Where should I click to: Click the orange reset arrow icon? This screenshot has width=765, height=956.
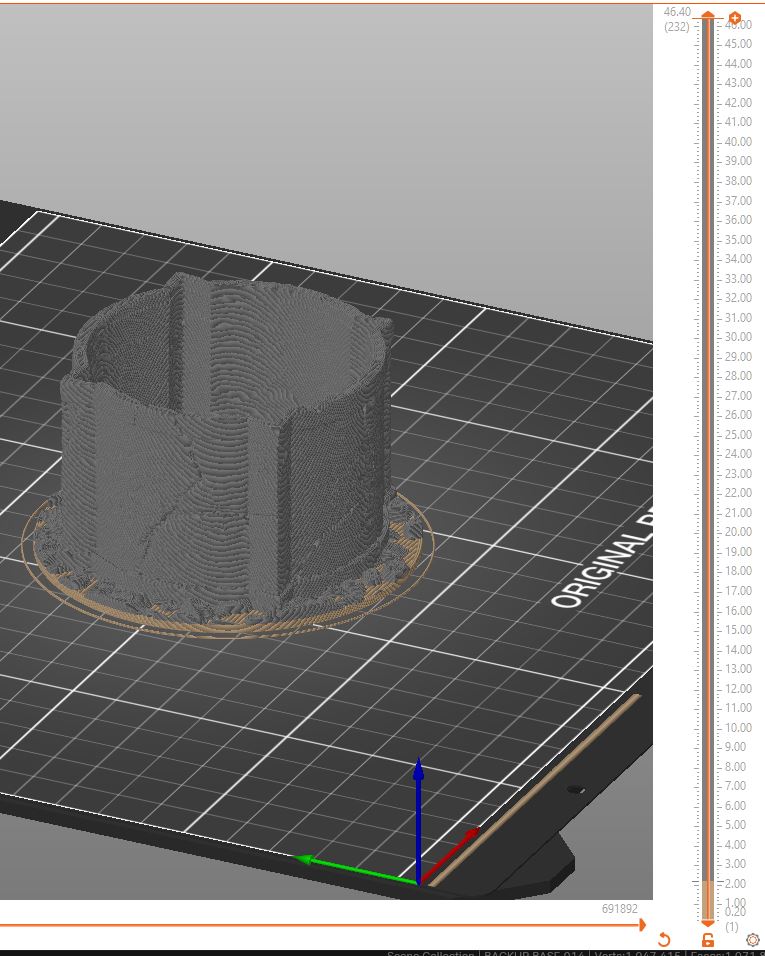click(x=664, y=940)
